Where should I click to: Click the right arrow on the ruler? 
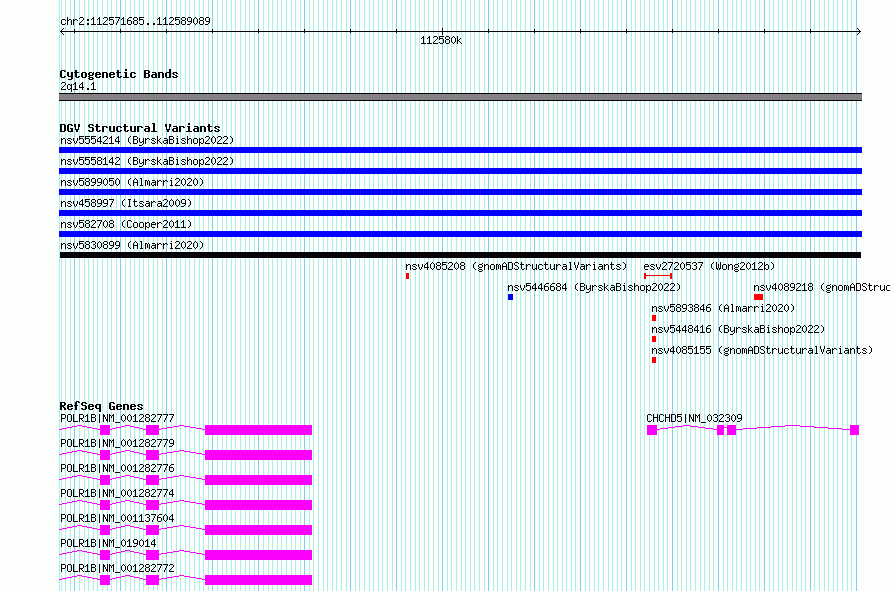(859, 31)
